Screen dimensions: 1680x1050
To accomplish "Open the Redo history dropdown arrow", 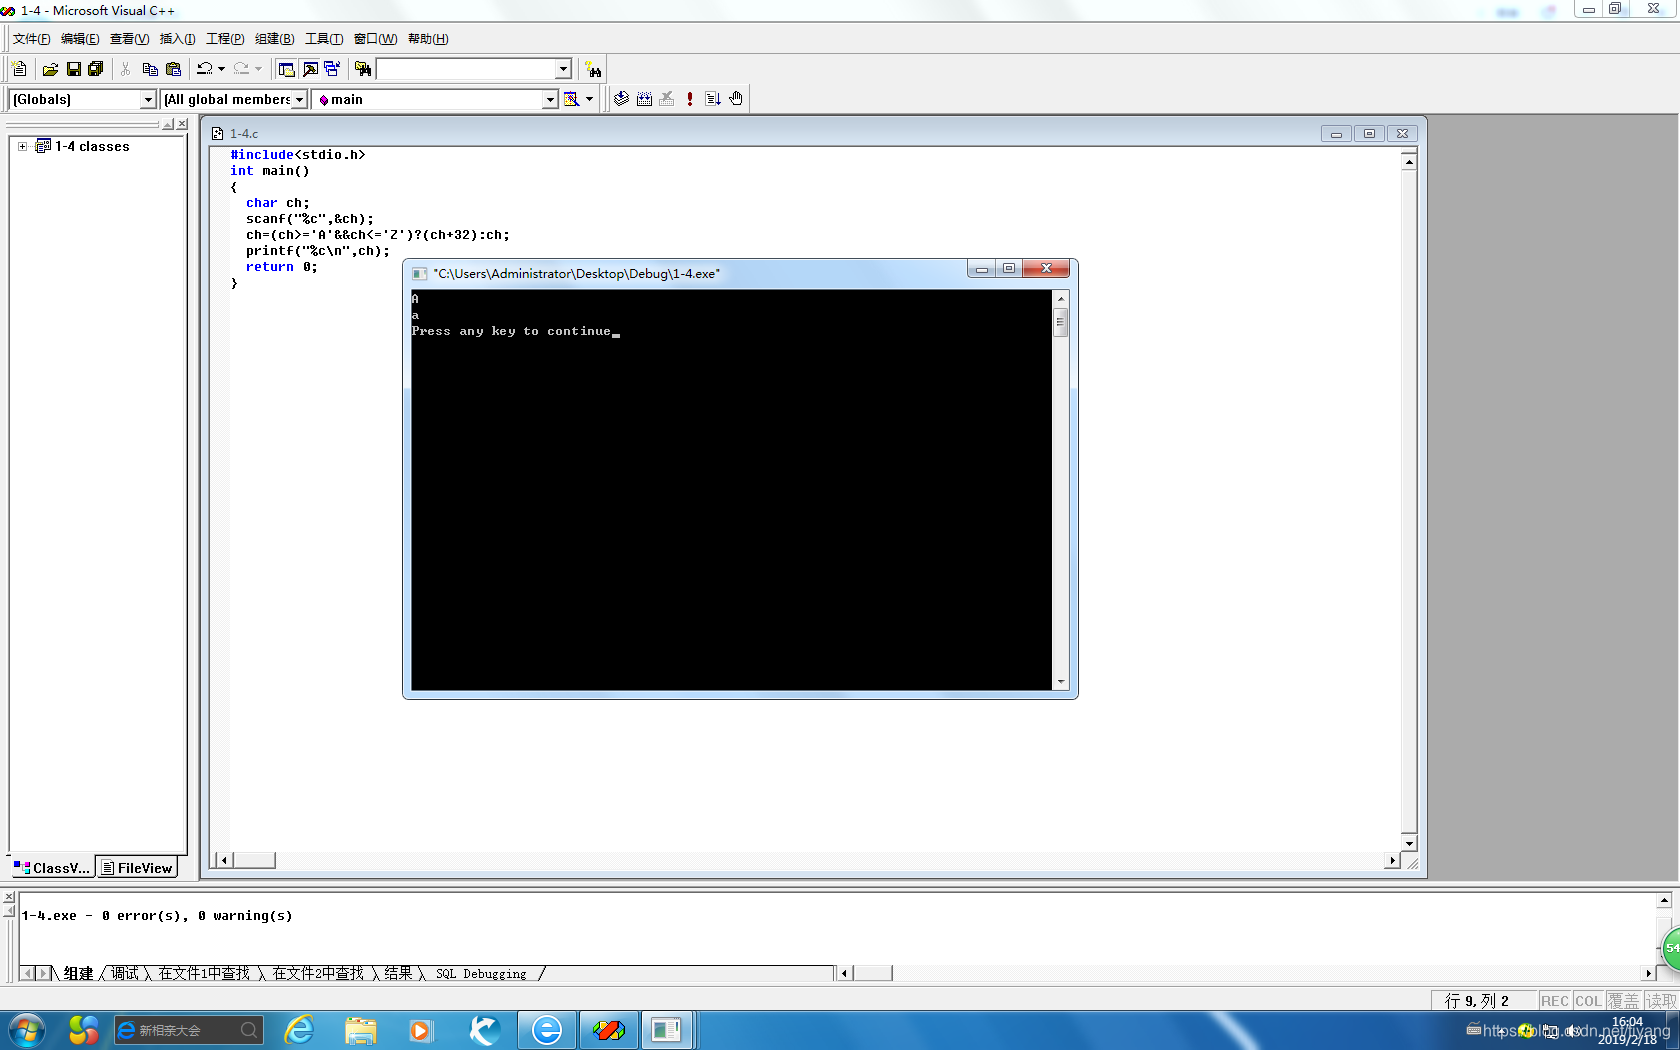I will [x=258, y=69].
